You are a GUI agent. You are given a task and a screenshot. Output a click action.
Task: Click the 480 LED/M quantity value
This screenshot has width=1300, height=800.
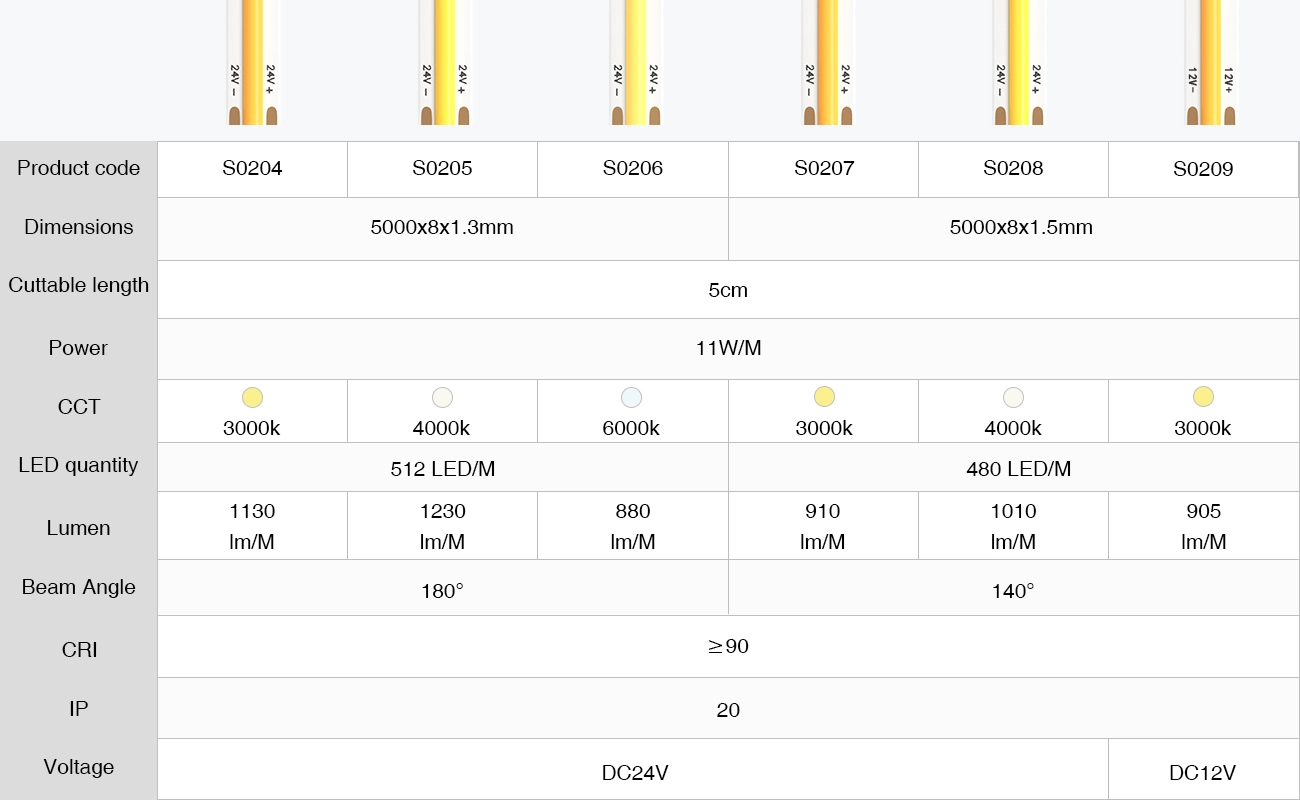pos(1019,469)
